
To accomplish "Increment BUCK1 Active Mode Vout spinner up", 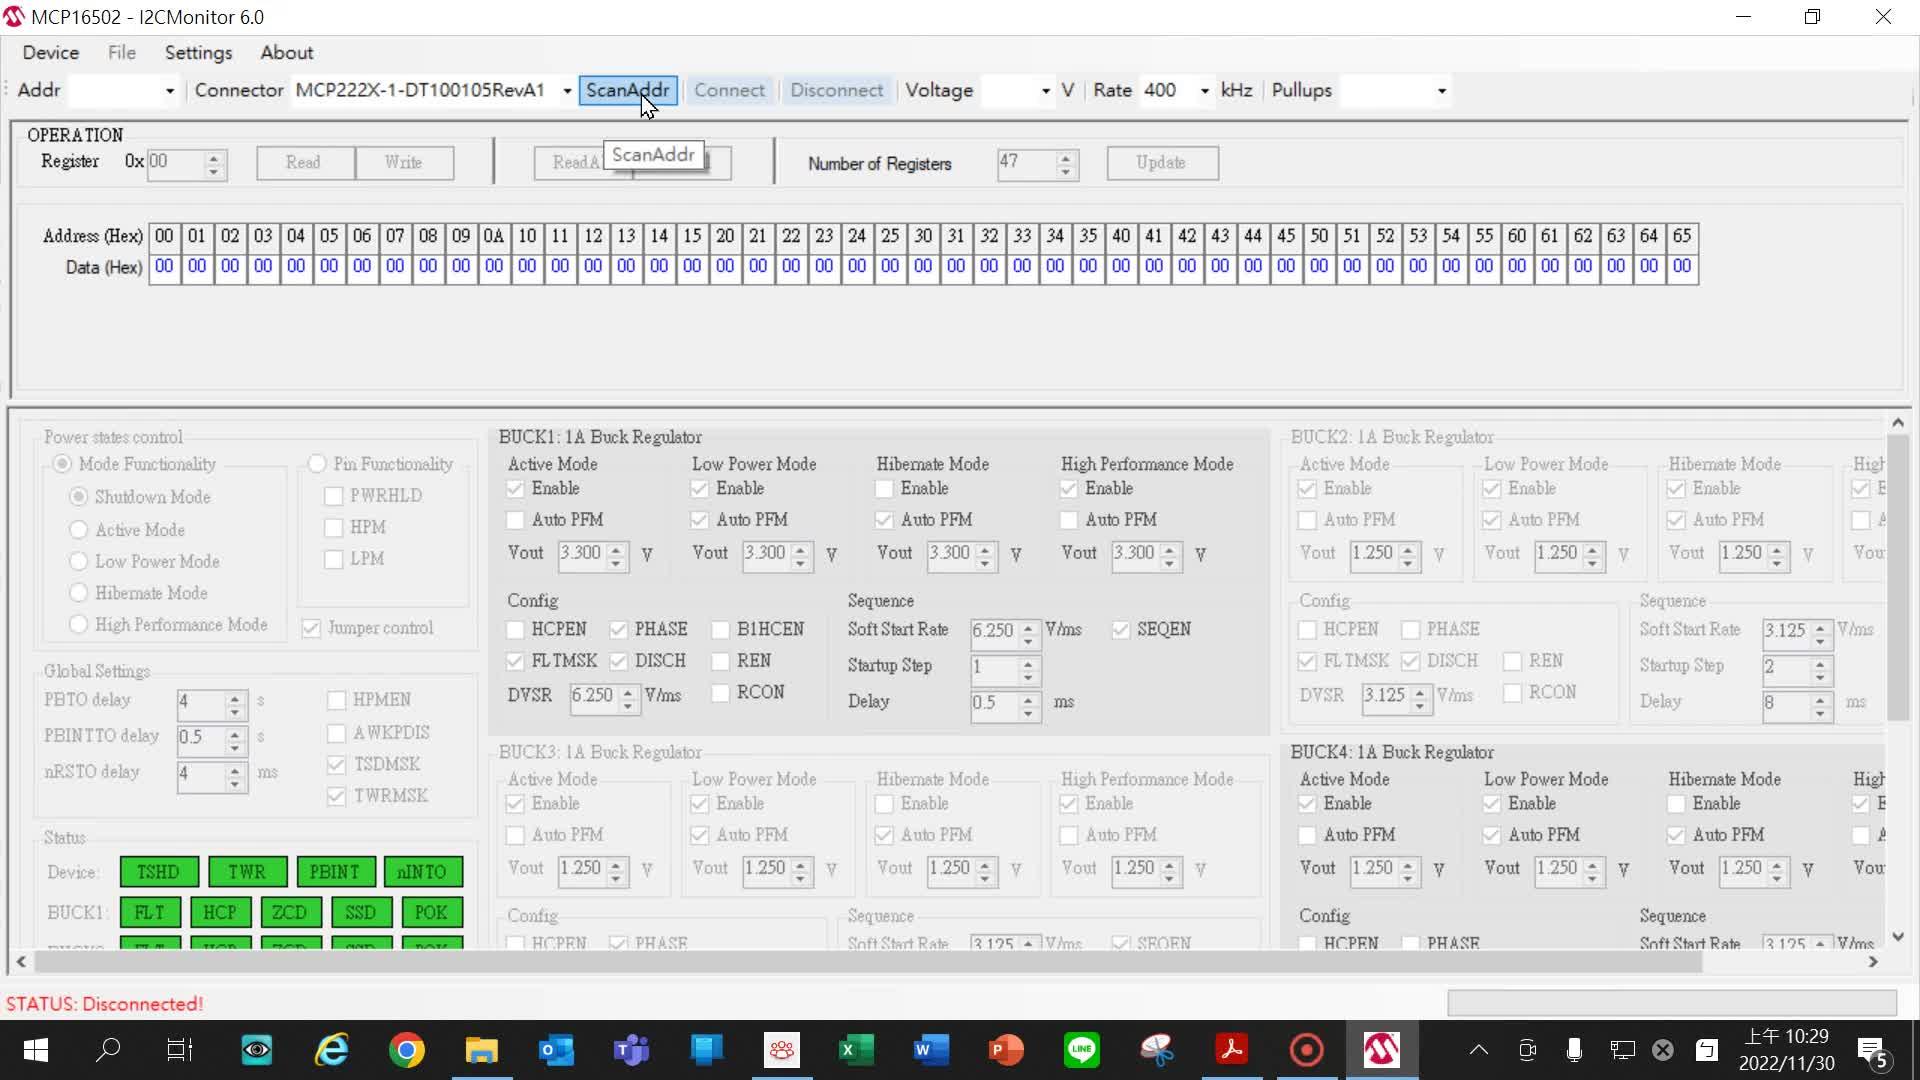I will click(617, 547).
